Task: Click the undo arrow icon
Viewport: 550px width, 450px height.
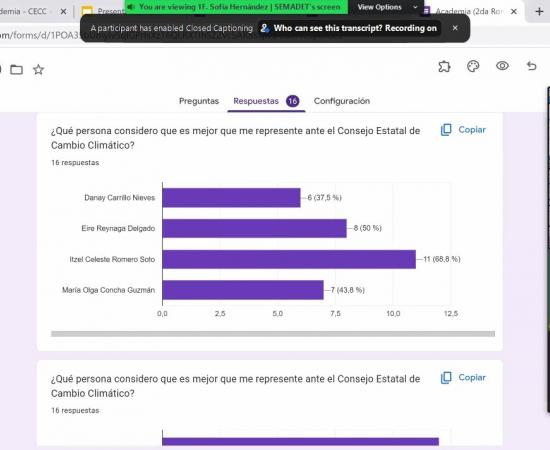Action: (x=532, y=66)
